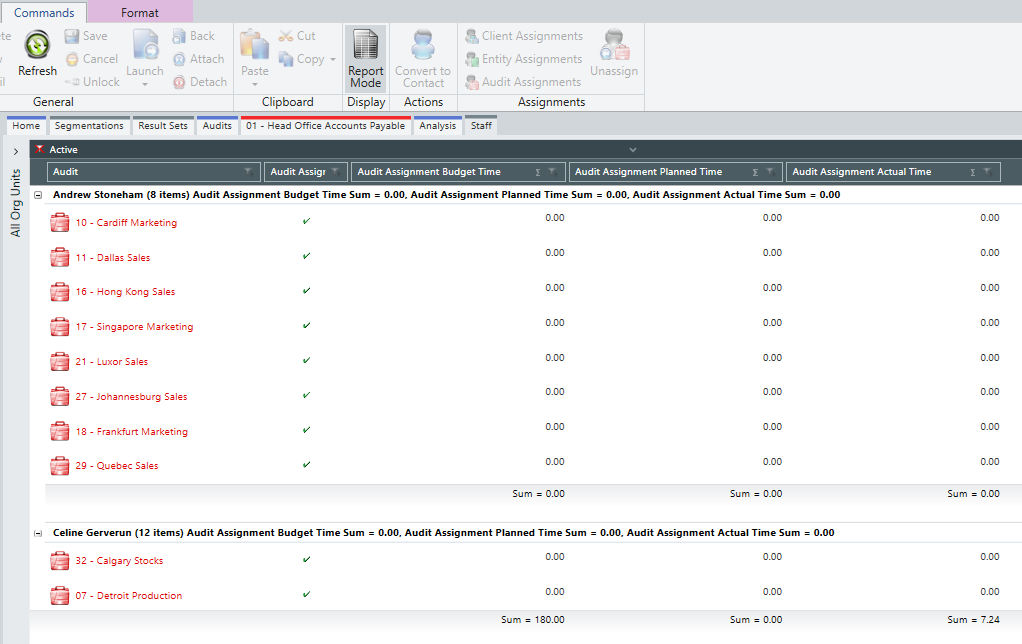The width and height of the screenshot is (1022, 644).
Task: Toggle assigned checkmark for Luxor Sales
Action: click(306, 360)
